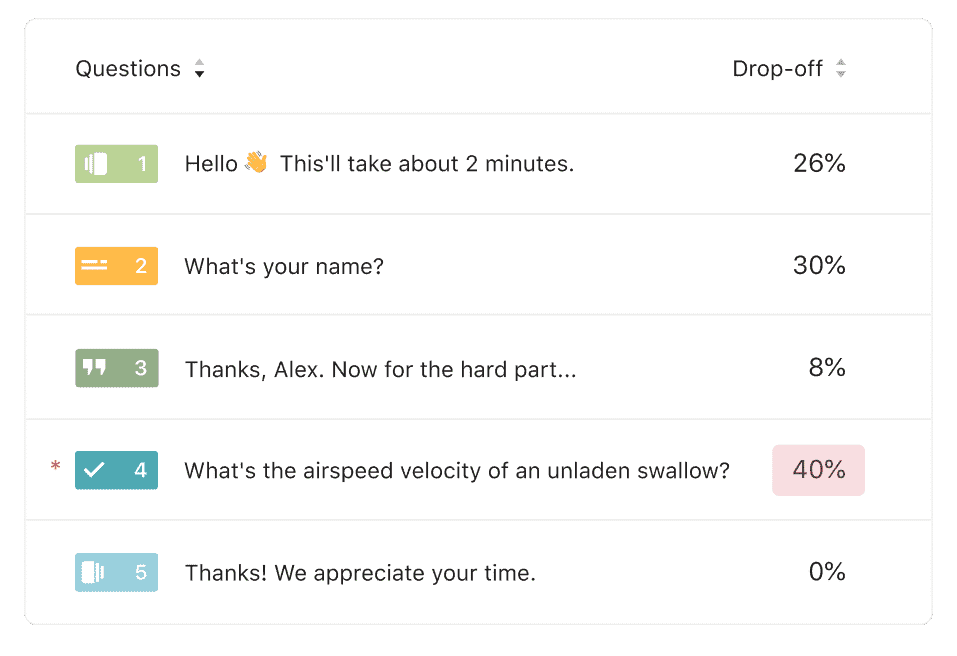Viewport: 957px width, 656px height.
Task: Sort by Drop-off using the sort arrows
Action: click(x=841, y=68)
